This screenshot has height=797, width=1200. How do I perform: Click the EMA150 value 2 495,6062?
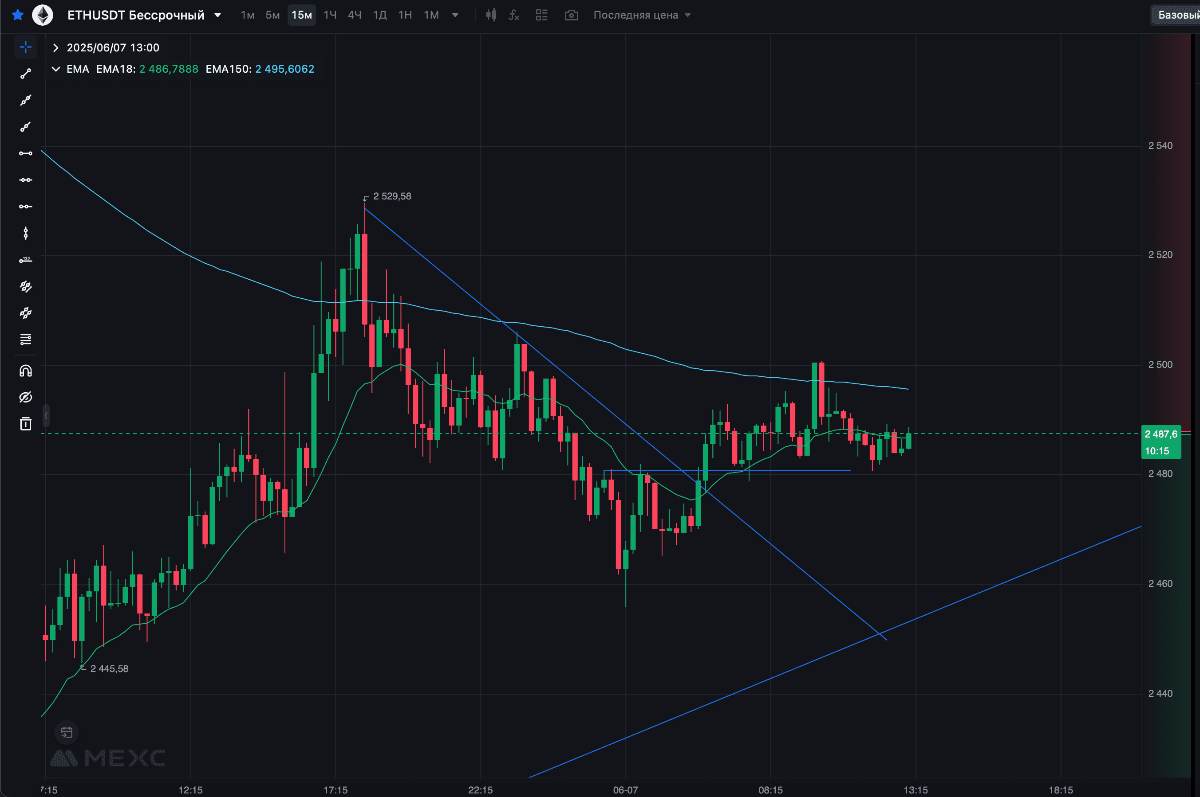[x=285, y=69]
